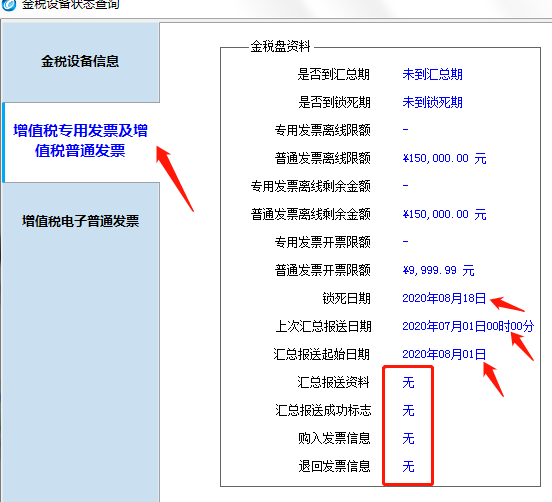Select 增值税专用发票及增值税普通发票 tab
This screenshot has width=552, height=502.
81,141
